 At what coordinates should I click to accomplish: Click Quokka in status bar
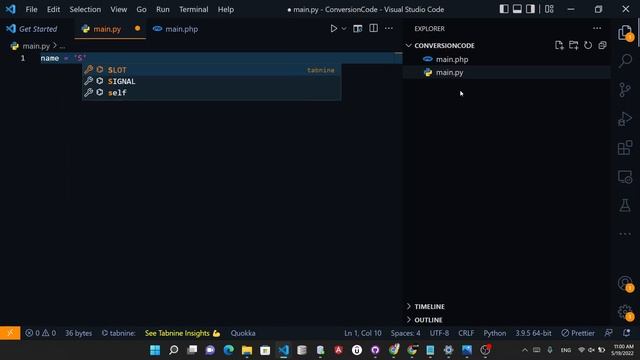coord(243,333)
